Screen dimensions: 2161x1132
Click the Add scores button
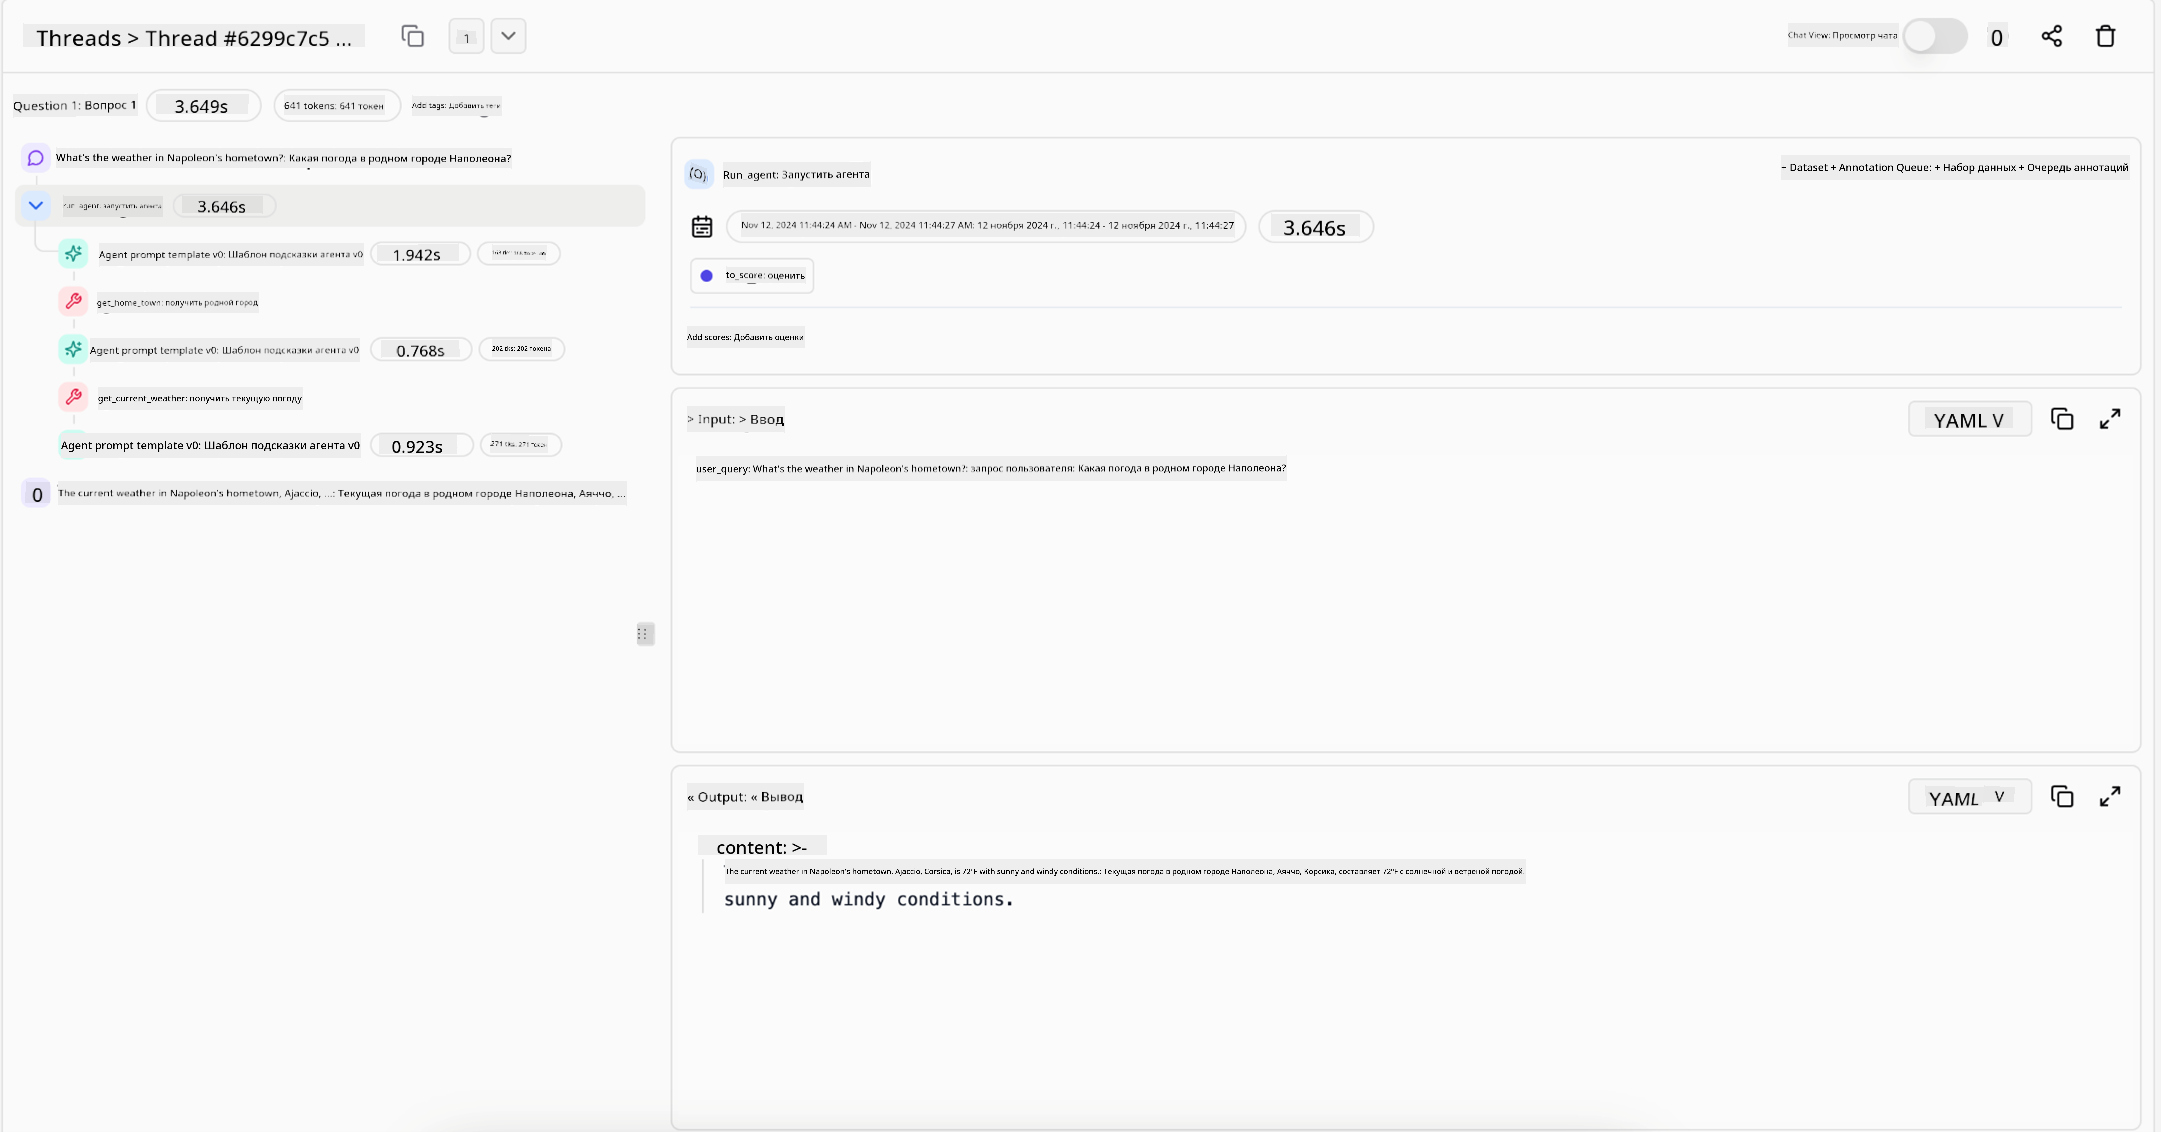click(x=745, y=337)
